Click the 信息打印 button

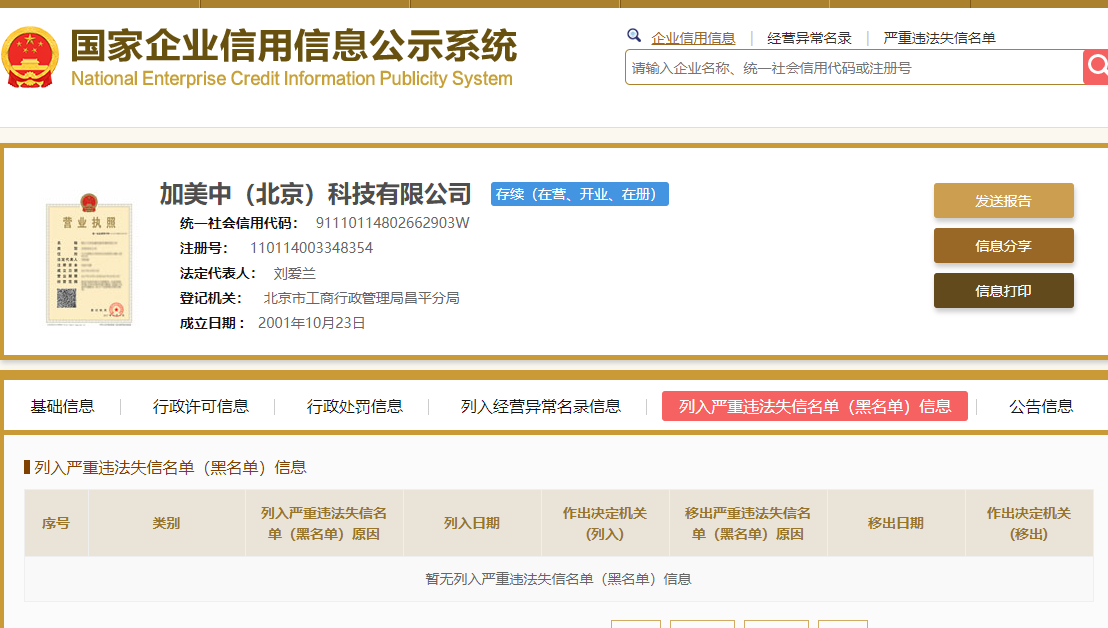click(1003, 291)
